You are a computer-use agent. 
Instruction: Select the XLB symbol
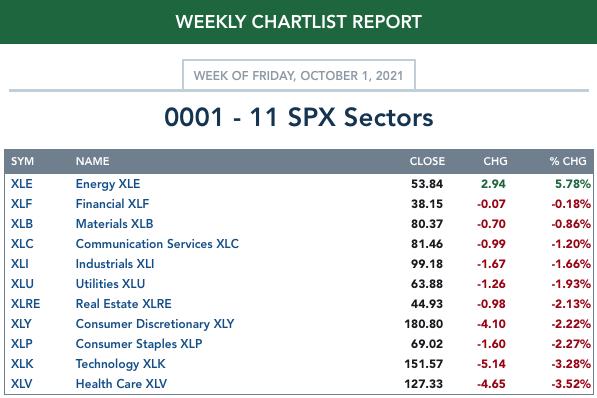coord(22,224)
